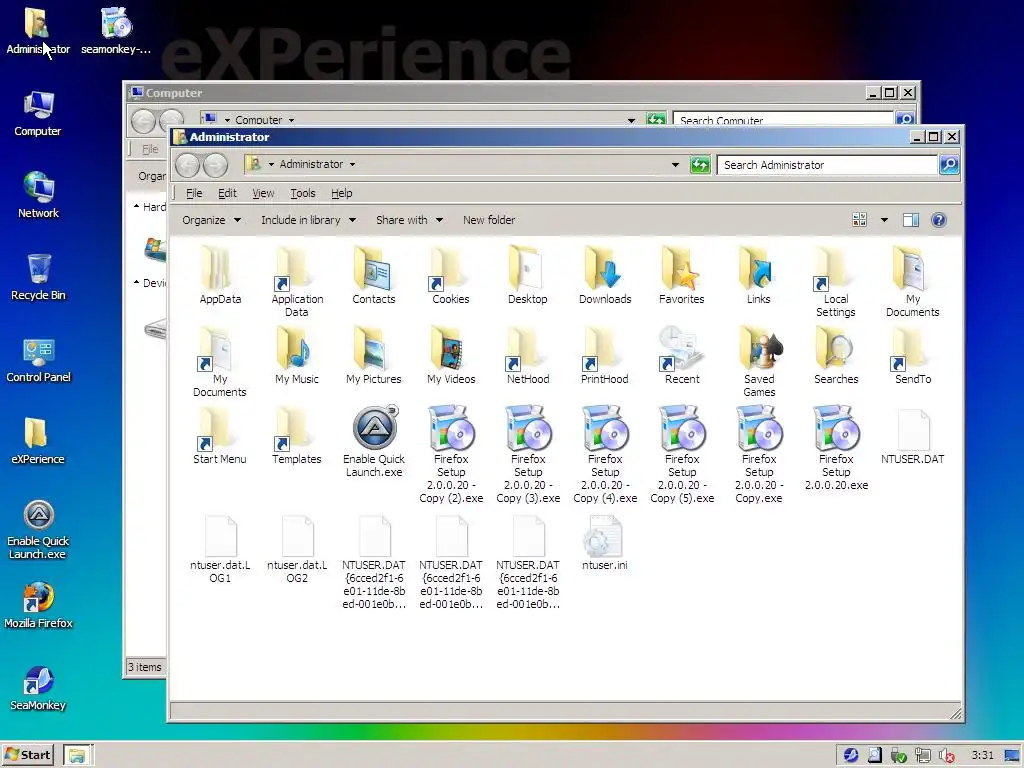The image size is (1024, 768).
Task: Open the Edit menu
Action: point(227,193)
